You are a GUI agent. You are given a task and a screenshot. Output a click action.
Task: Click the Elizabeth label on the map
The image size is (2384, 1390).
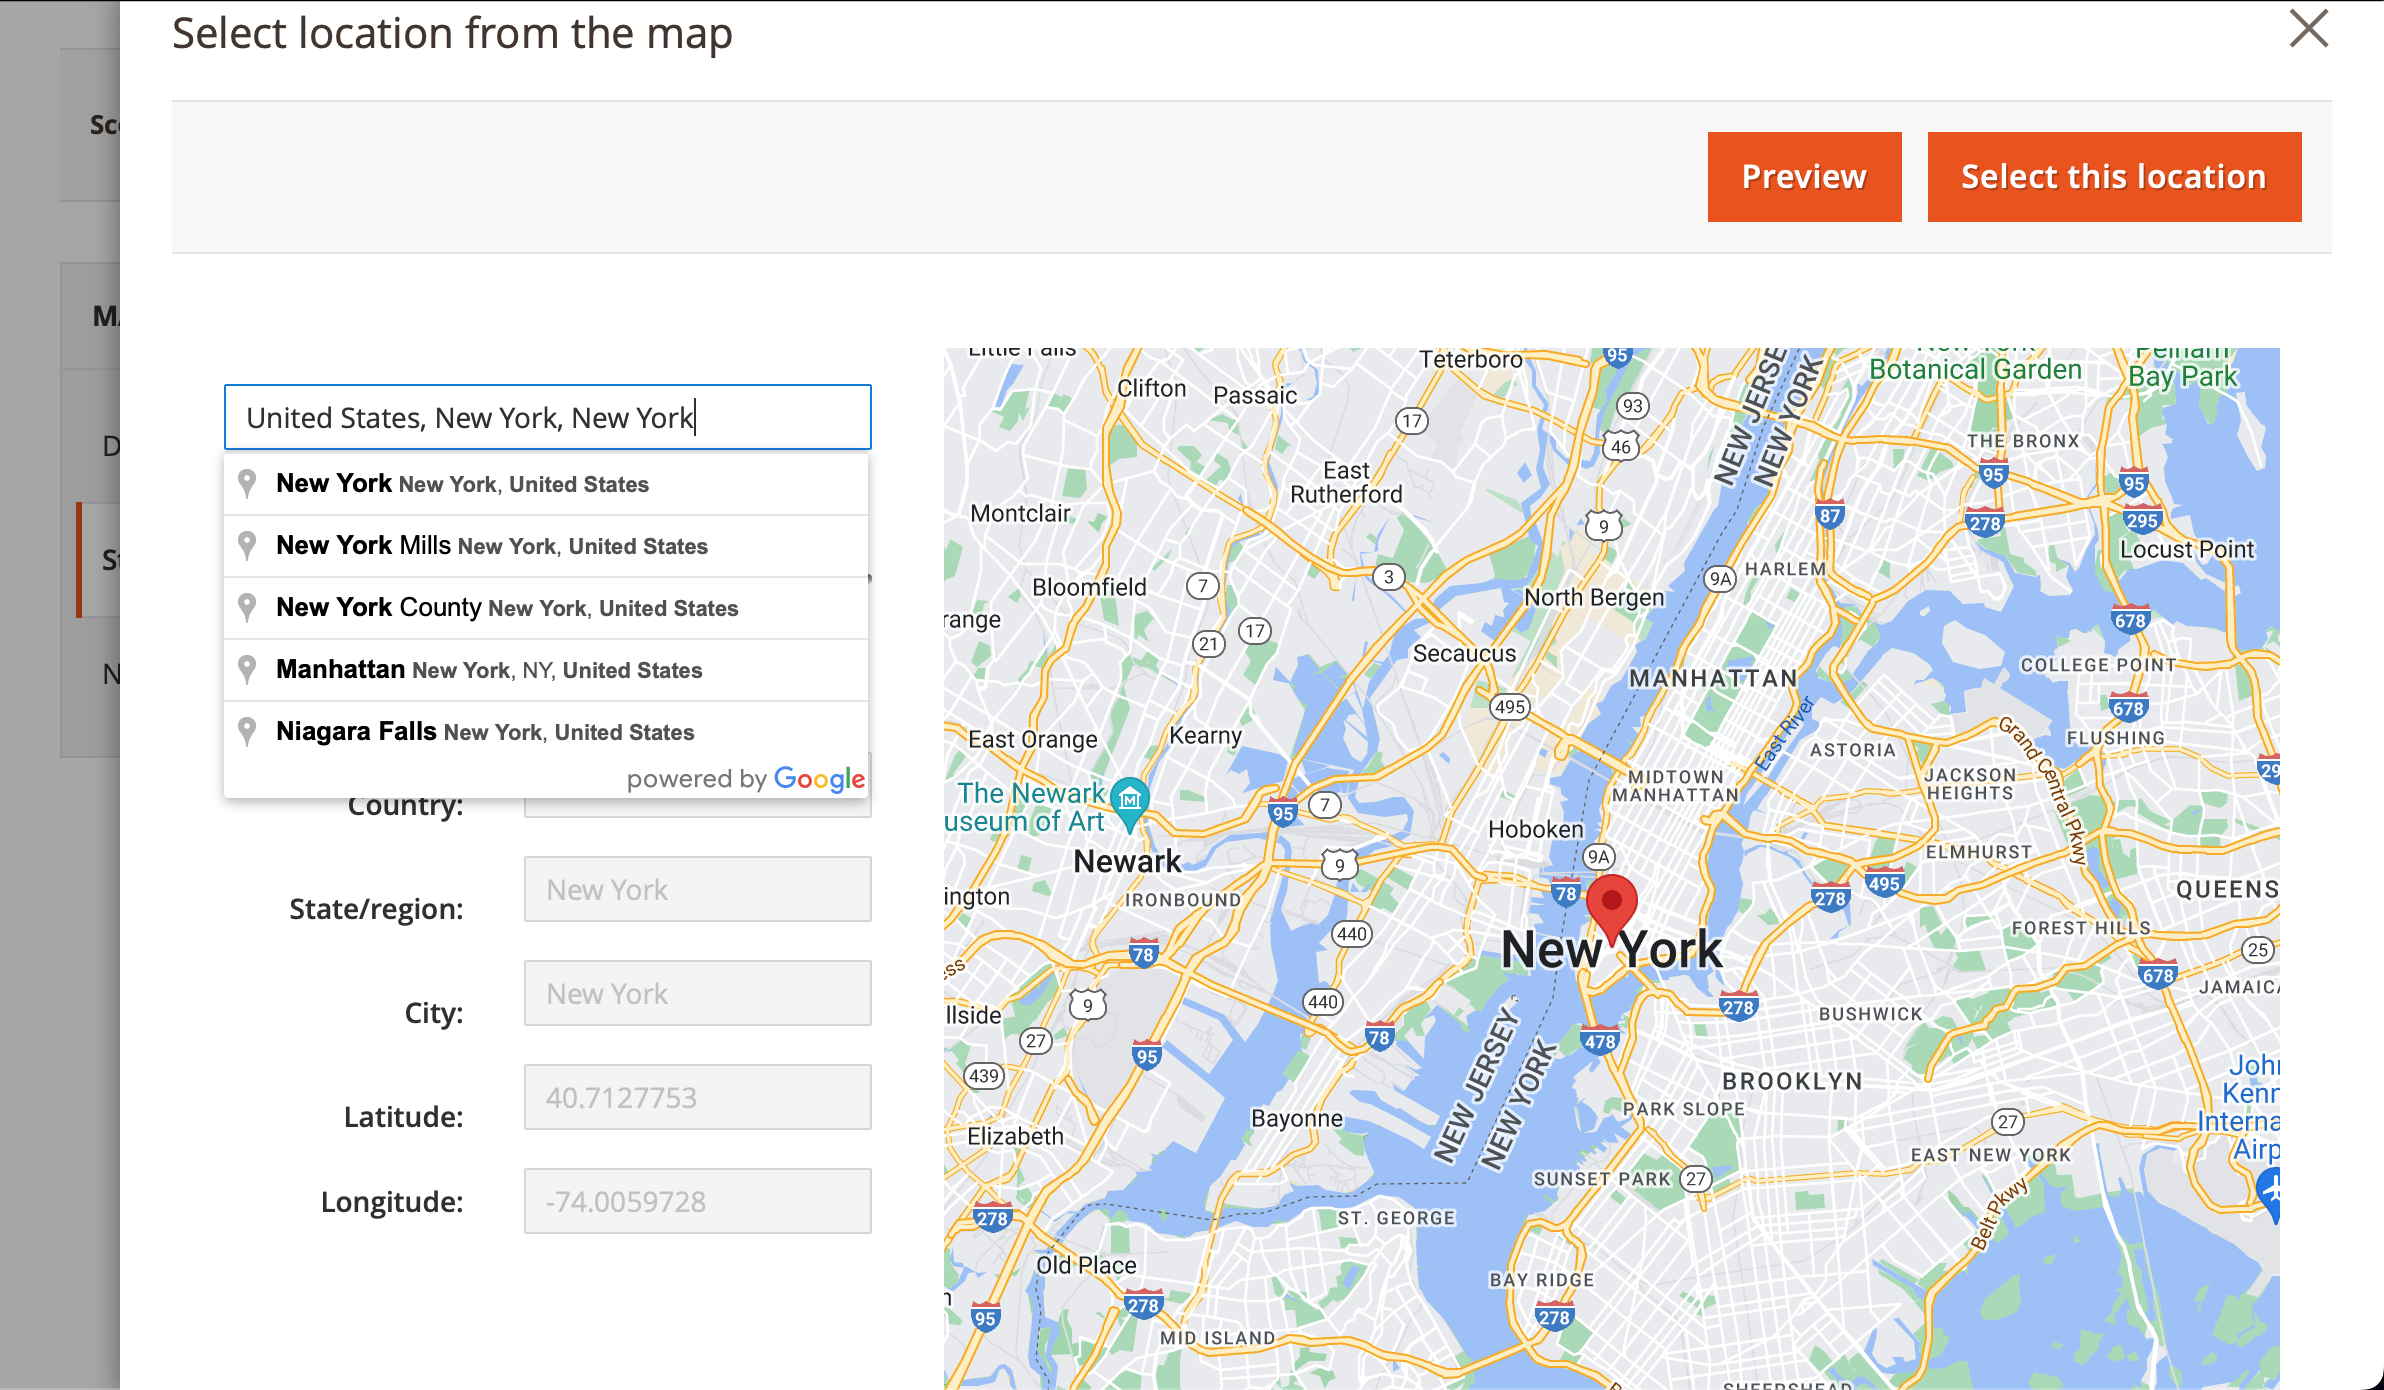(1015, 1136)
